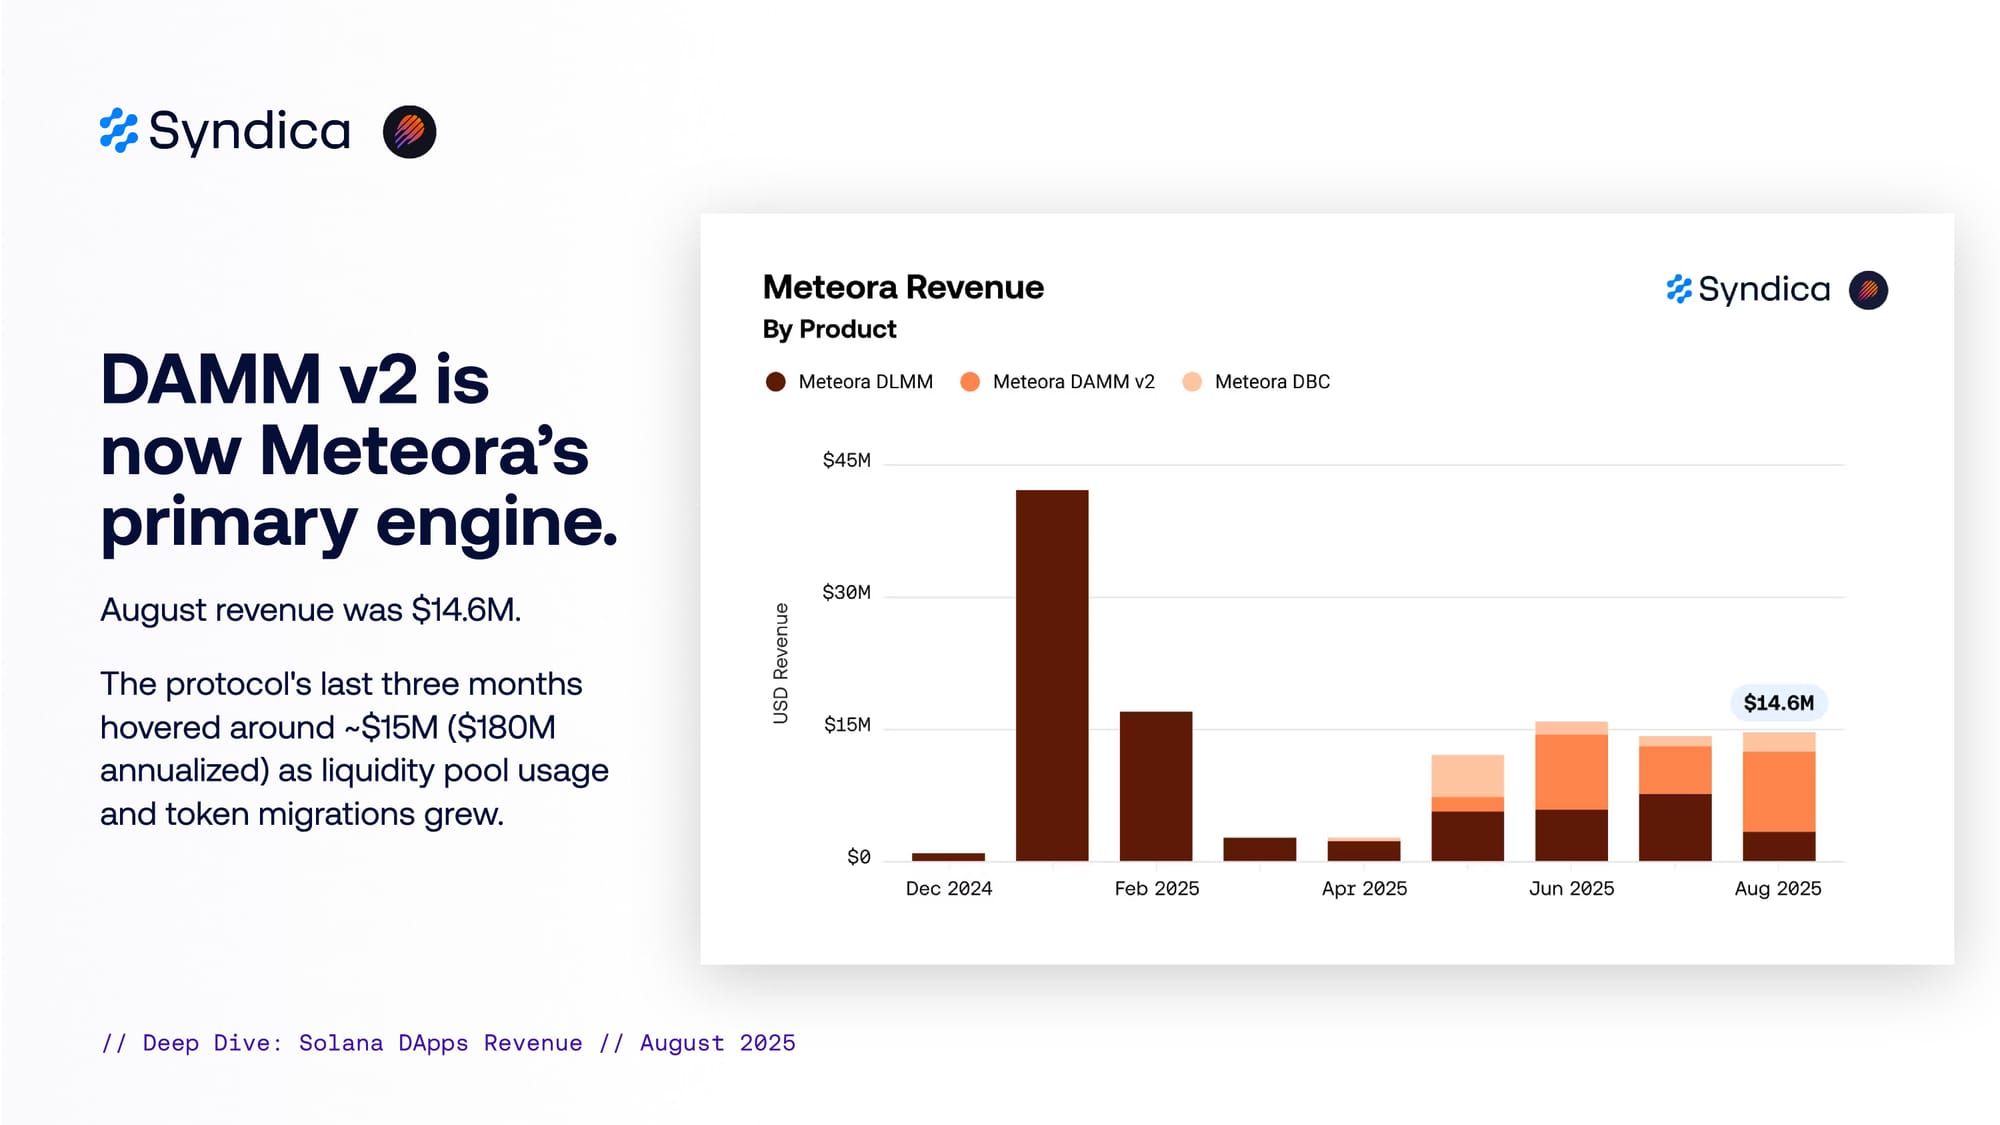
Task: Select the Meteora DBC legend color dot
Action: 1192,382
